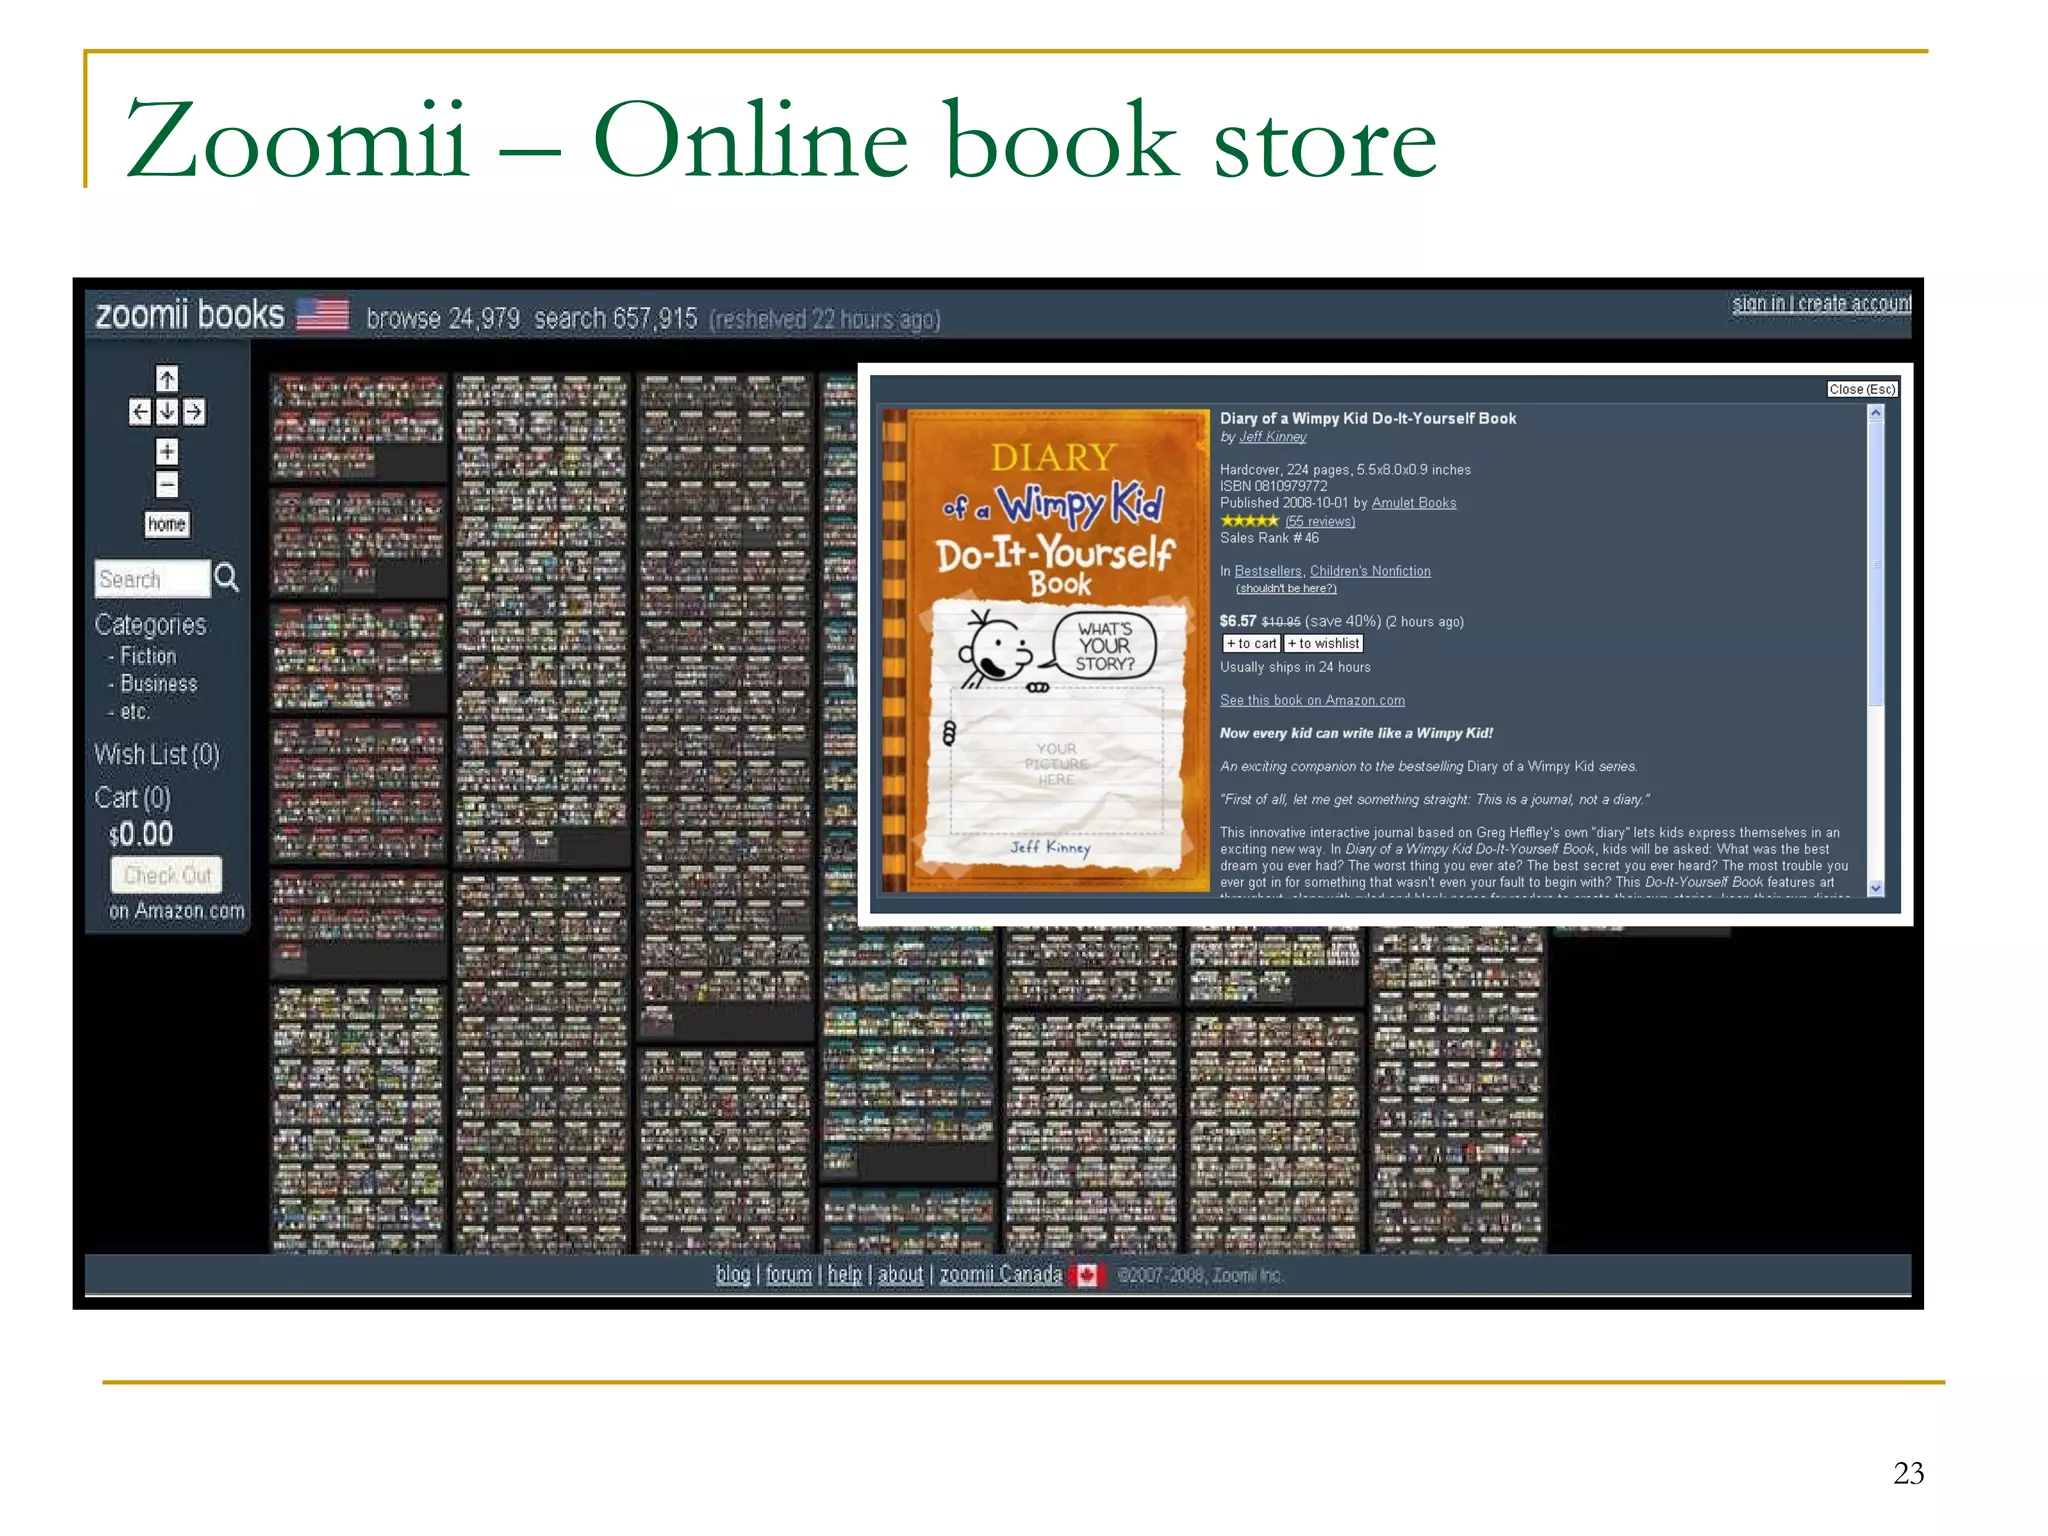
Task: Click the pan up arrow
Action: [x=167, y=379]
